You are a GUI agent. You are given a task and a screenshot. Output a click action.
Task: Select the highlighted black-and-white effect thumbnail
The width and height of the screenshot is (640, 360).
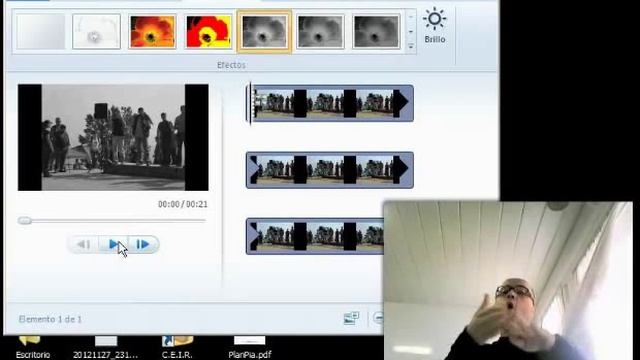pos(264,32)
